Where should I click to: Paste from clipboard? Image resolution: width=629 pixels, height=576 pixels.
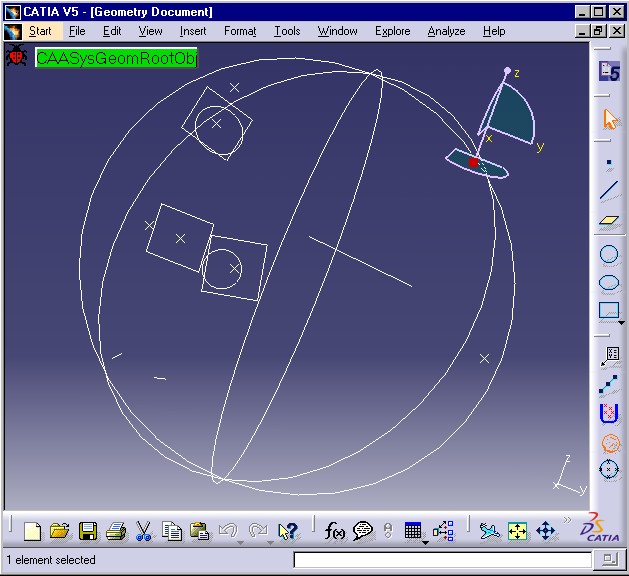click(x=199, y=531)
